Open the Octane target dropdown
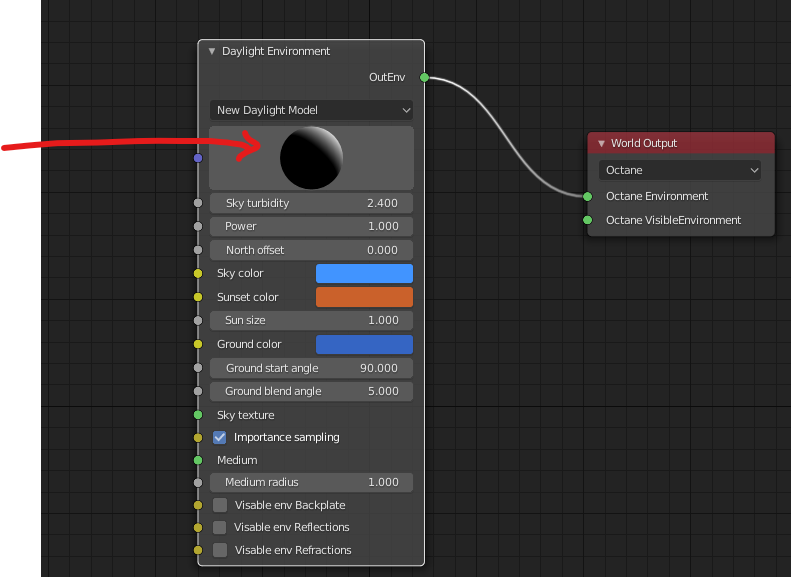 [680, 170]
